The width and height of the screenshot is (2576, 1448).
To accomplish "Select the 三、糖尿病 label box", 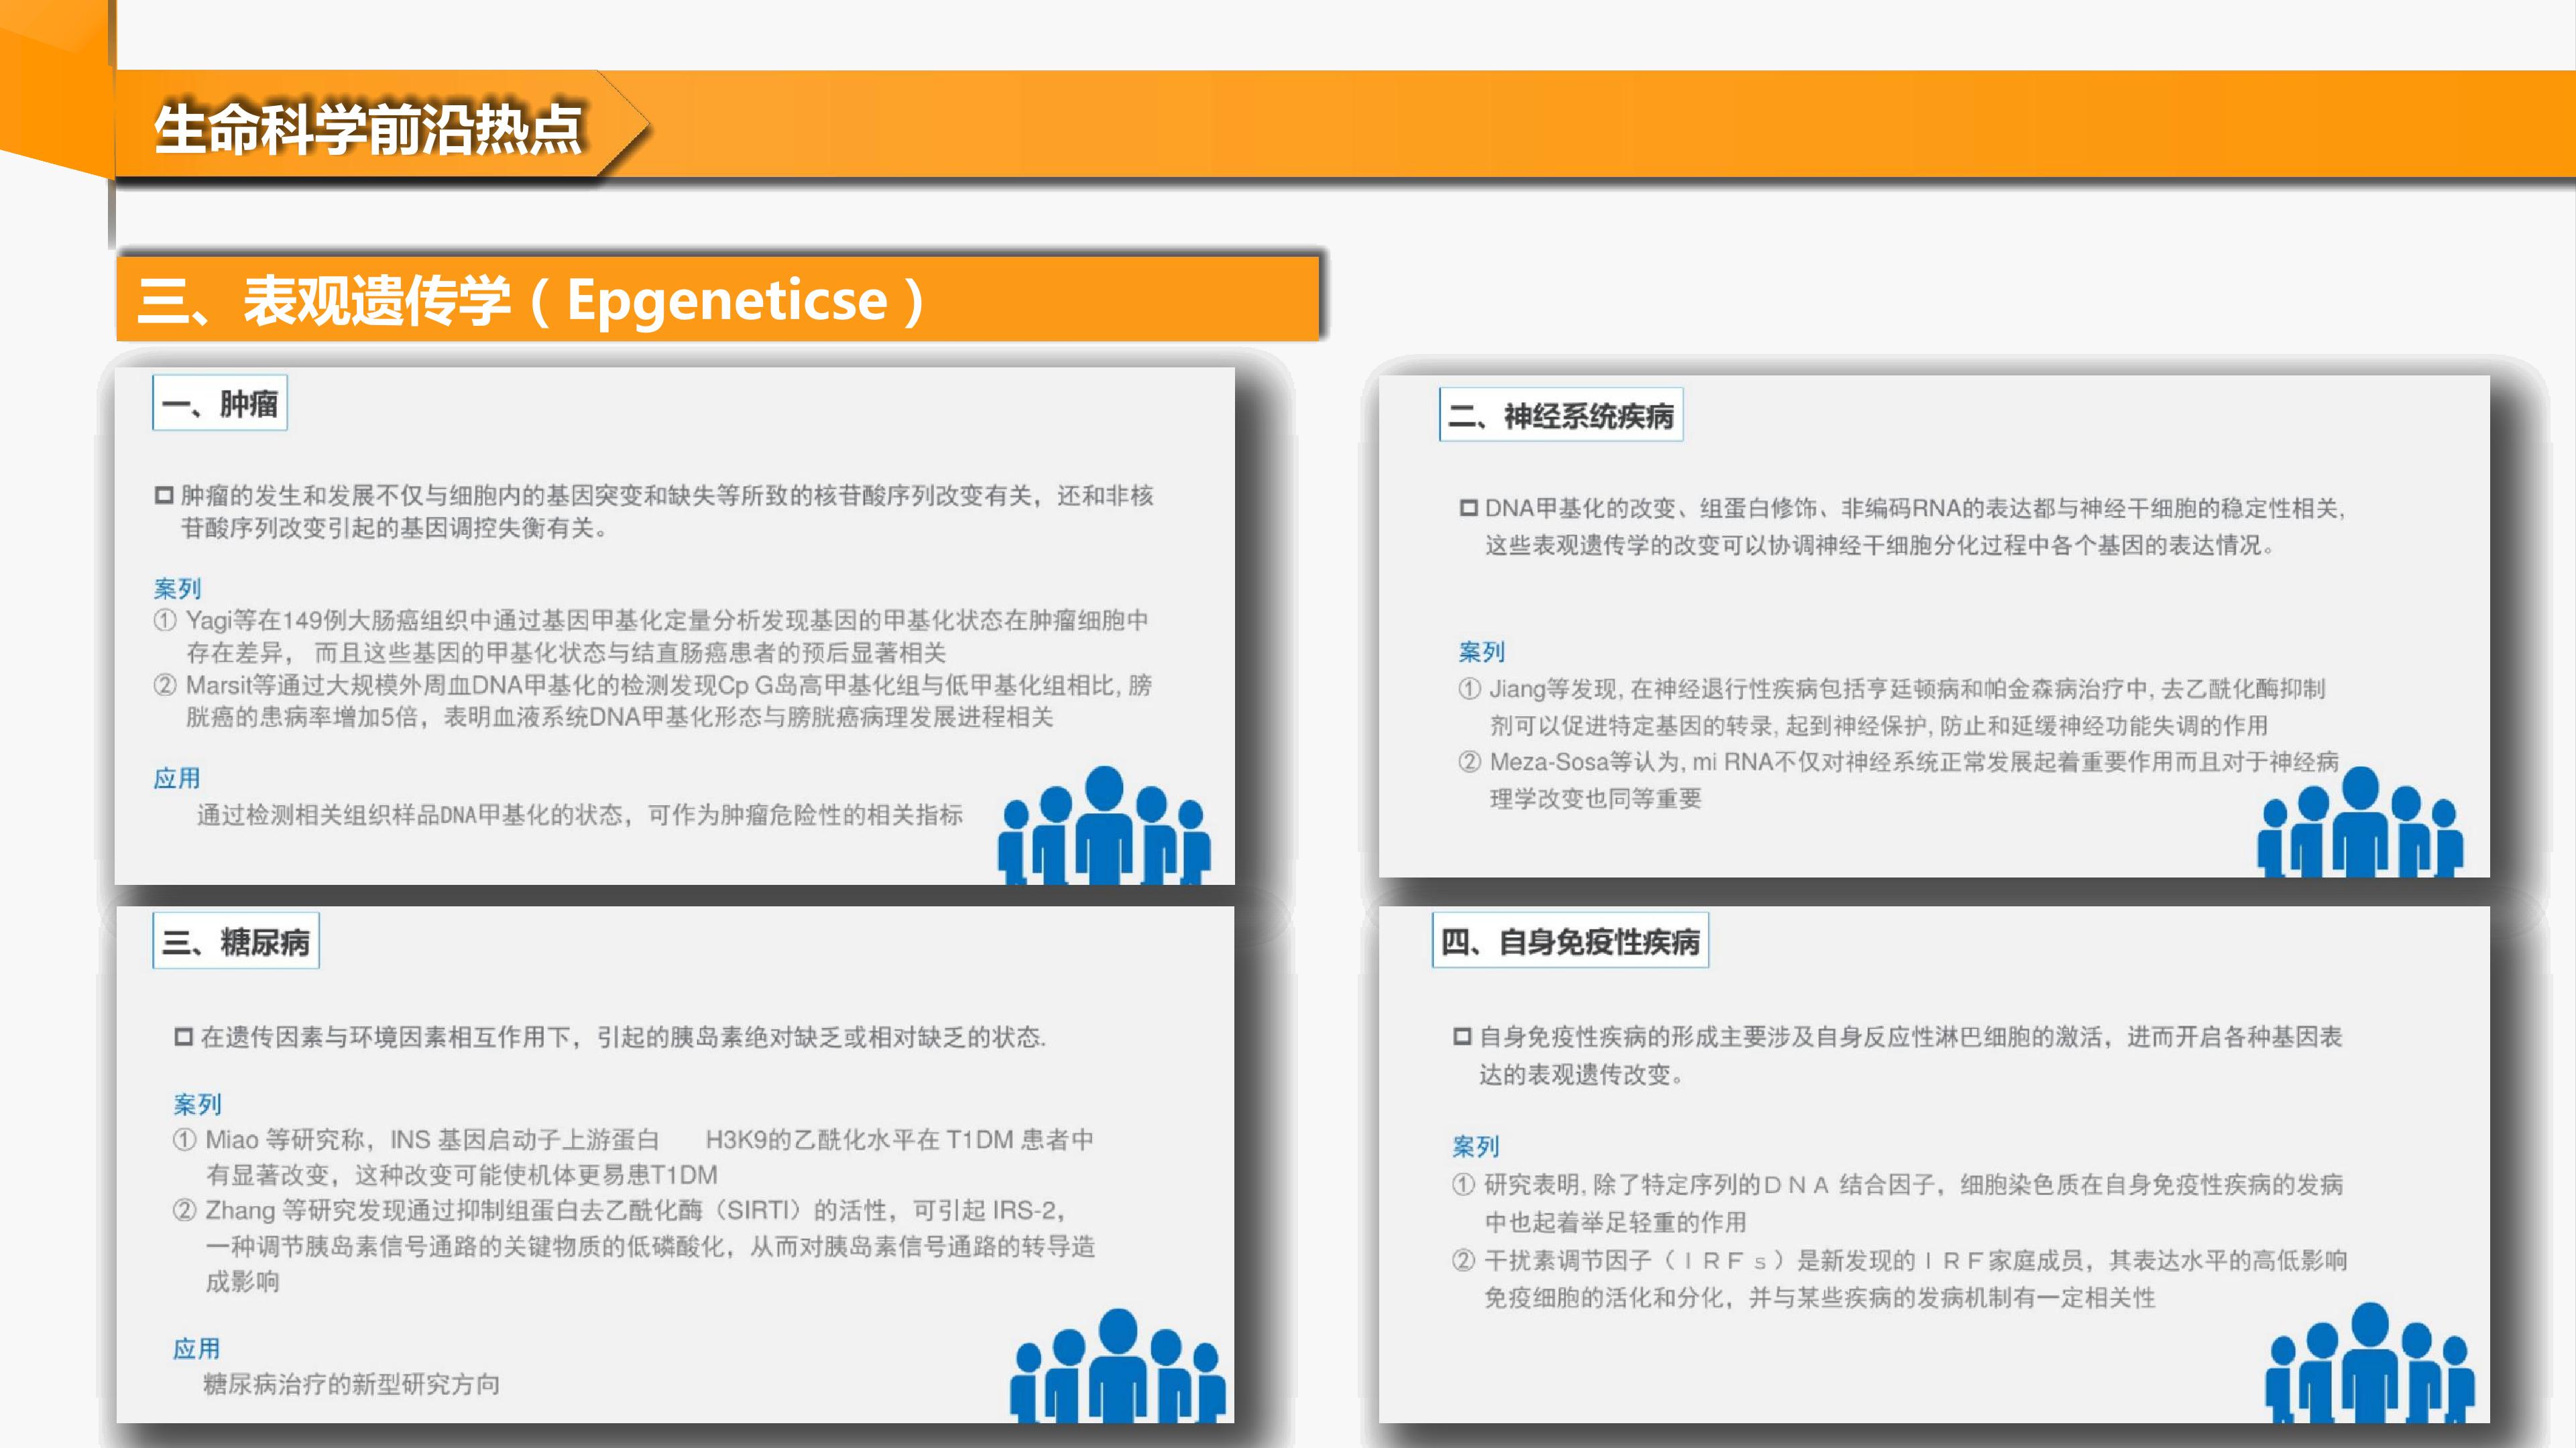I will (236, 941).
